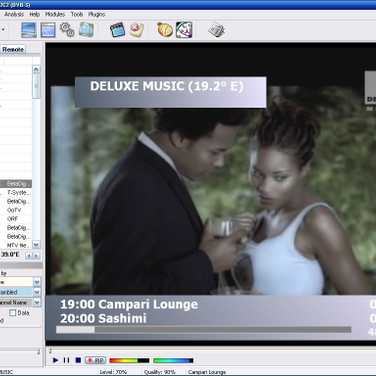
Task: Open the Tools menu
Action: (77, 14)
